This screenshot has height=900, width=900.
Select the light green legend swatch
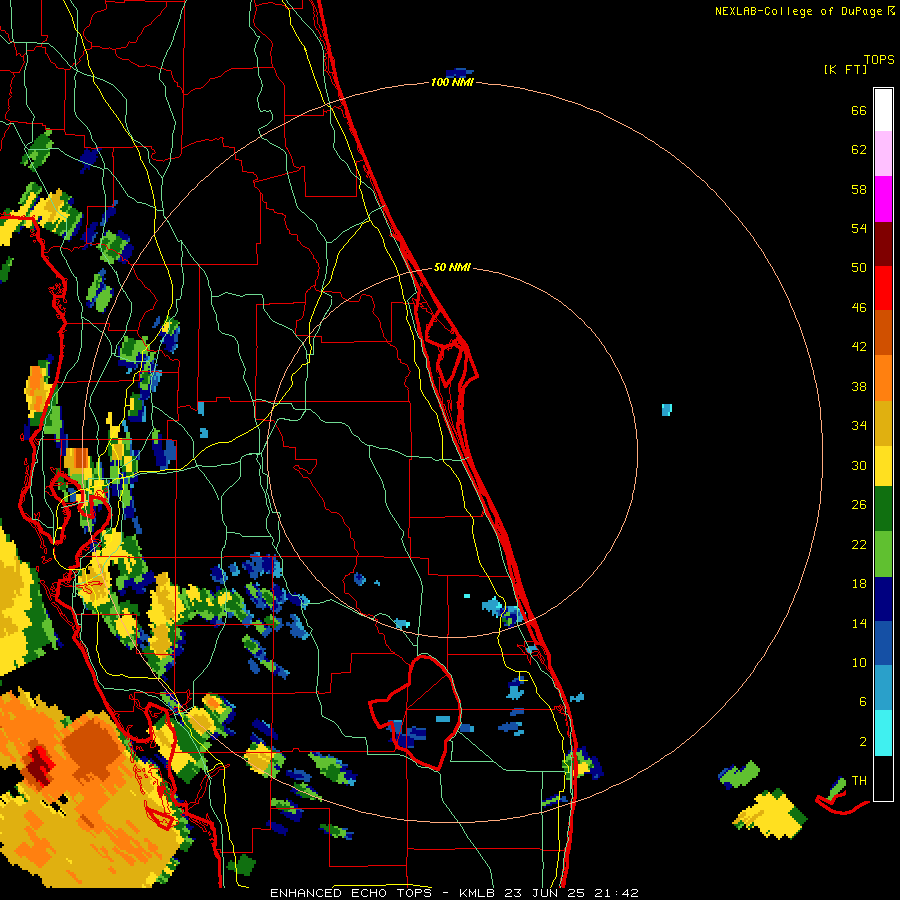[883, 554]
